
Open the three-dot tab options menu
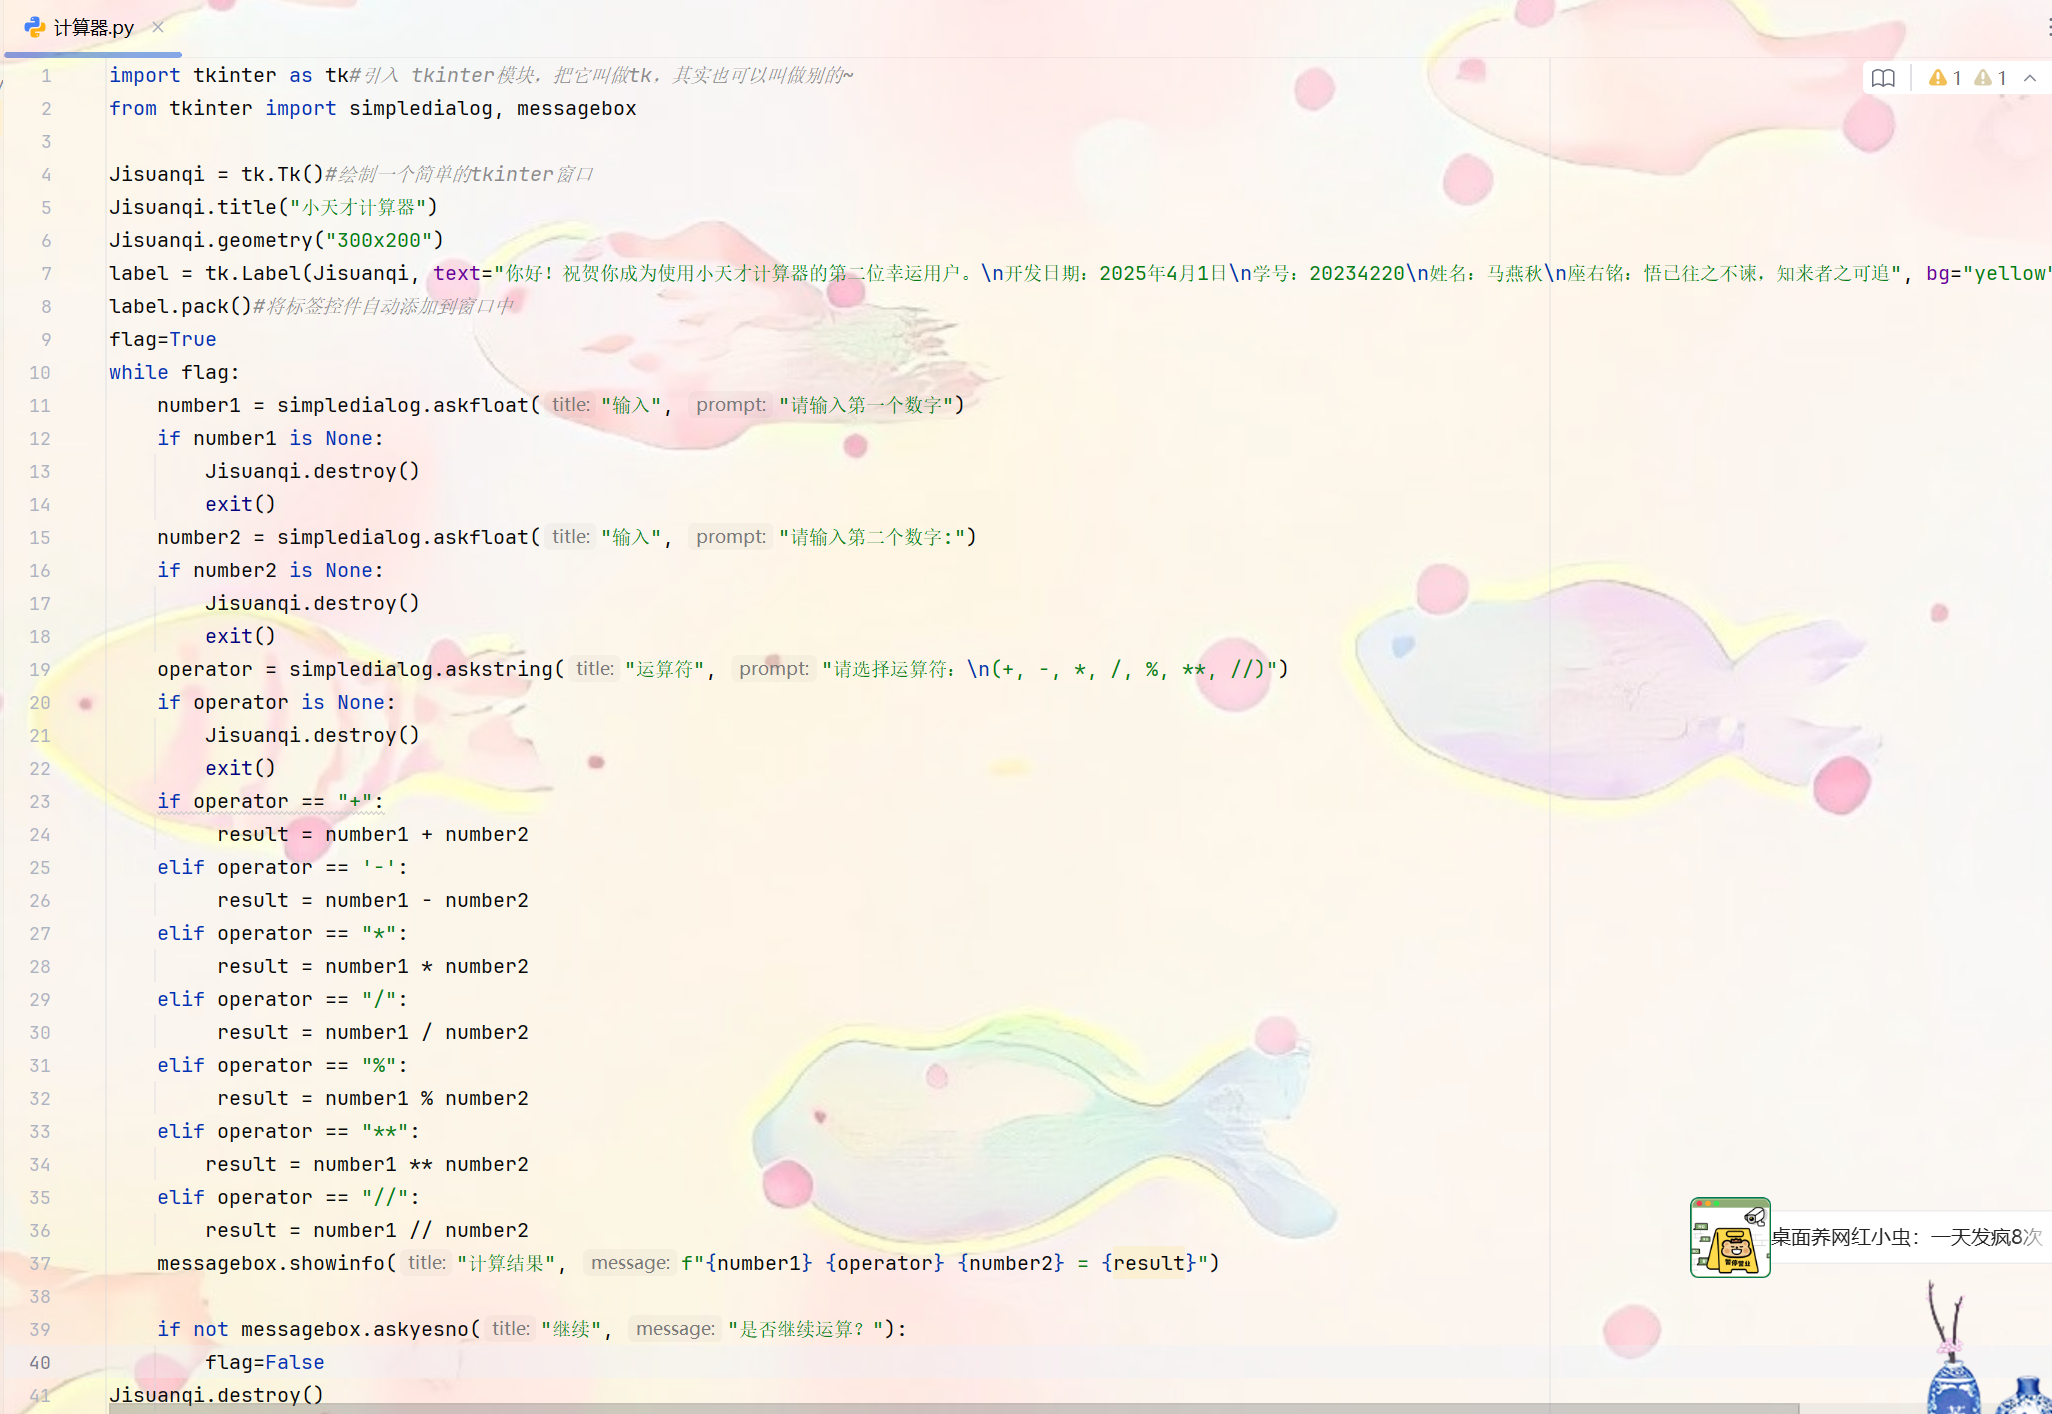click(x=2047, y=27)
